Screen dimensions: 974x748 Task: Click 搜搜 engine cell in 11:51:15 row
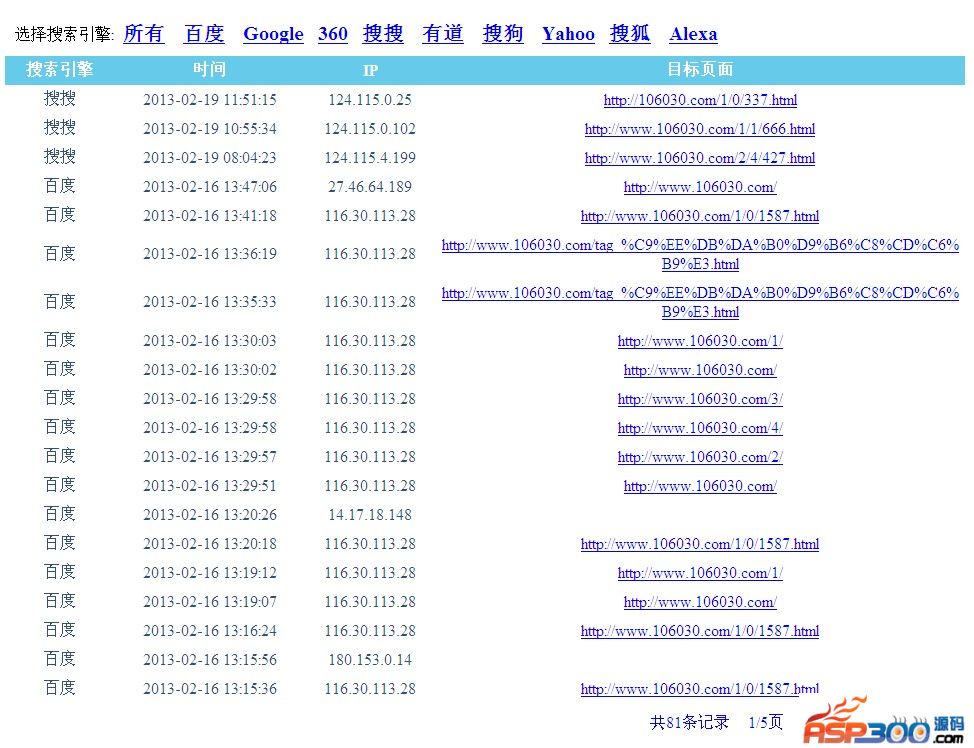(x=60, y=99)
